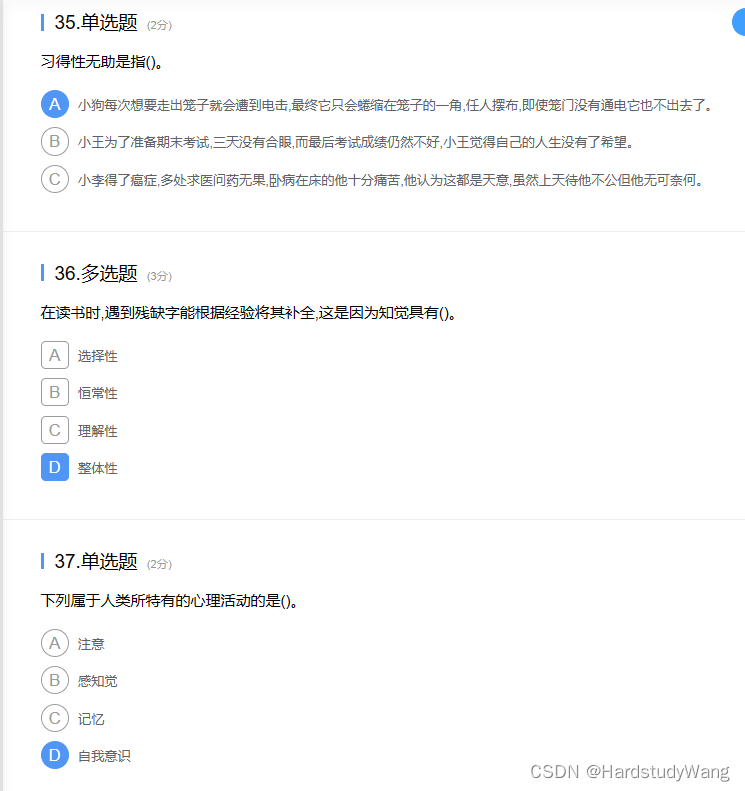Pick option C 记忆 in question 37

(x=54, y=718)
